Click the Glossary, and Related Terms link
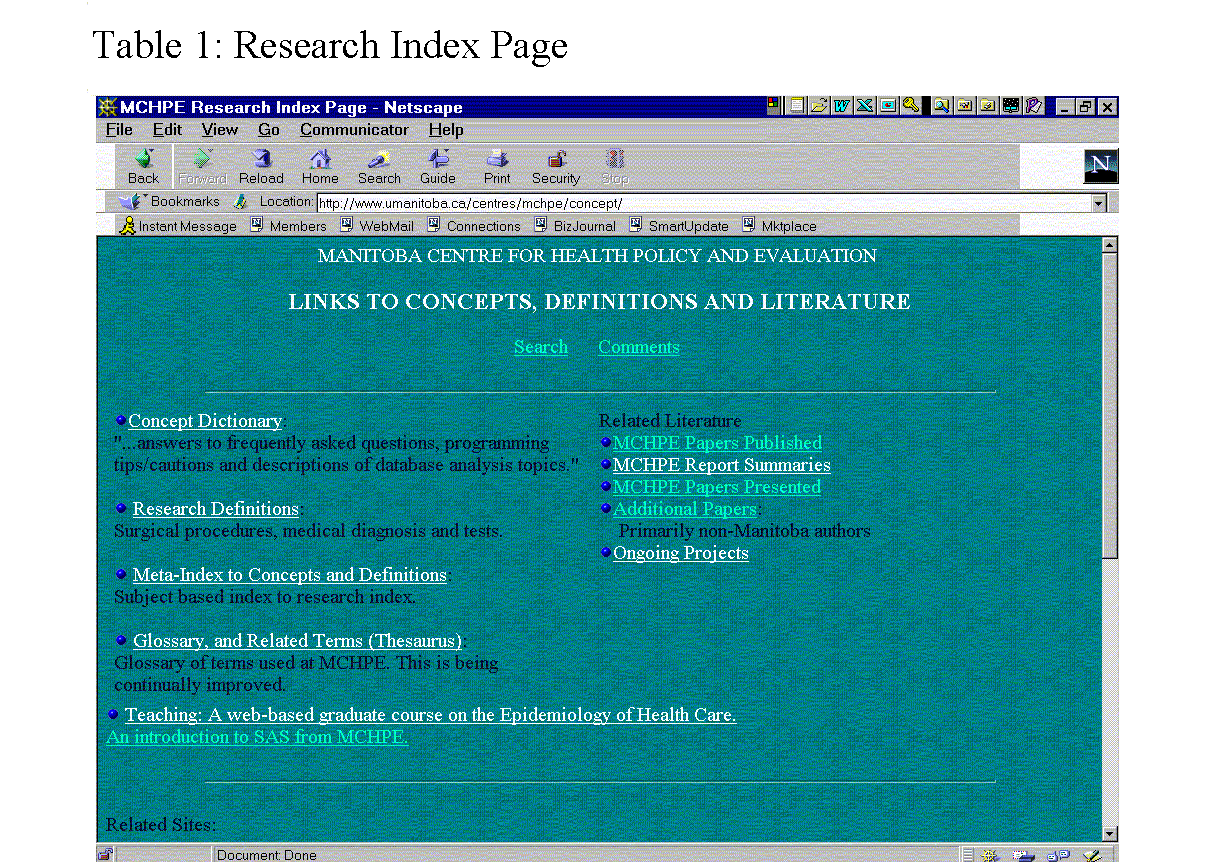The image size is (1214, 862). point(297,641)
